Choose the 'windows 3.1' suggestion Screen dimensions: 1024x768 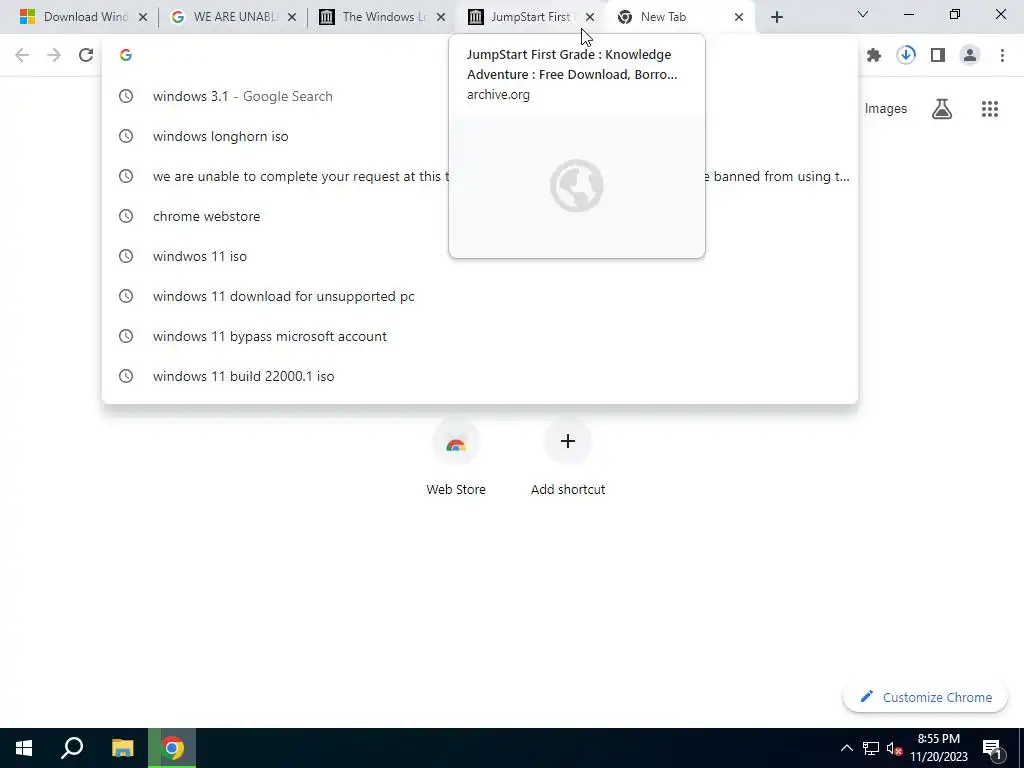tap(479, 96)
